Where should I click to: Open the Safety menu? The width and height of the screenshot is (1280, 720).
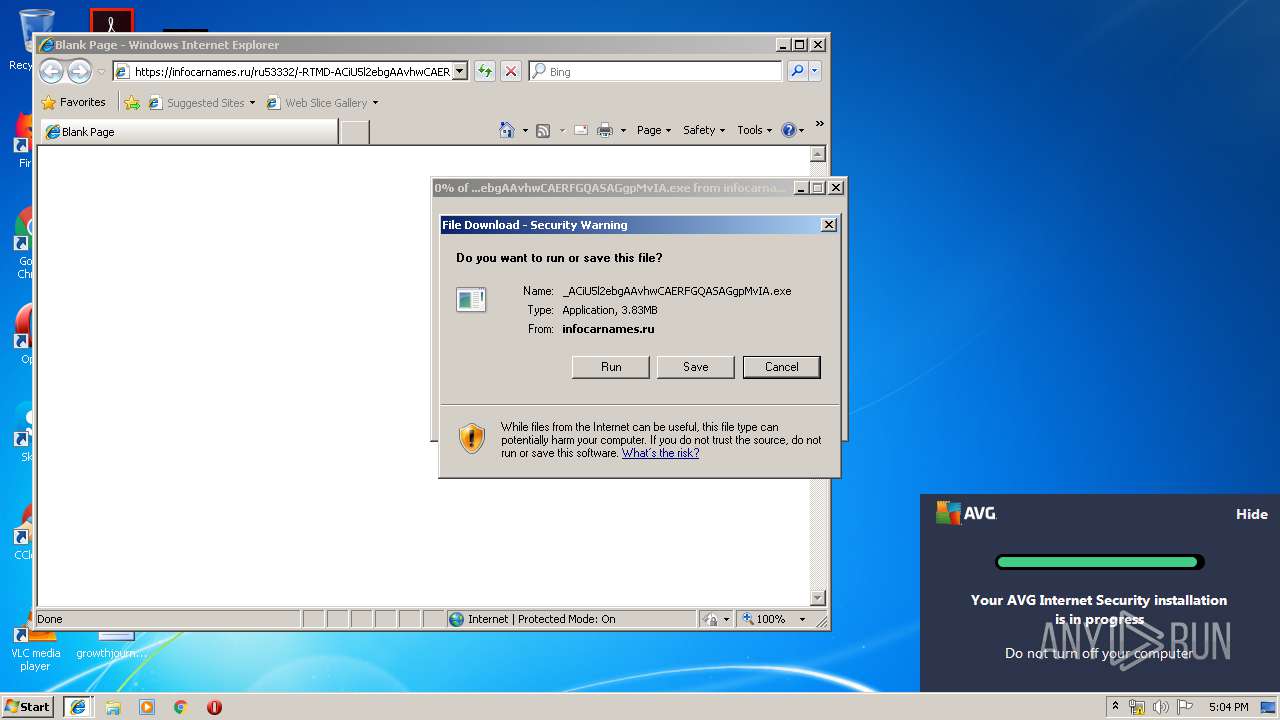click(x=704, y=130)
